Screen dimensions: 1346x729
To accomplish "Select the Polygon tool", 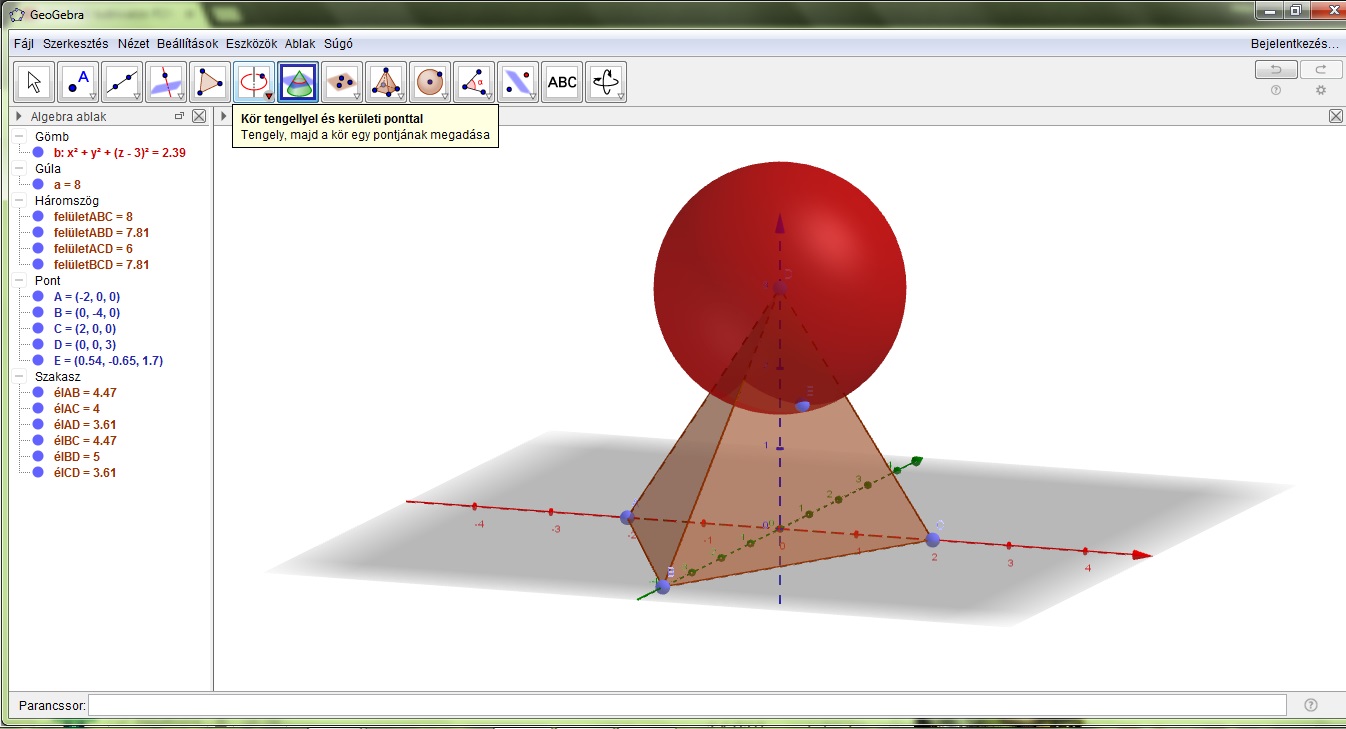I will point(210,82).
